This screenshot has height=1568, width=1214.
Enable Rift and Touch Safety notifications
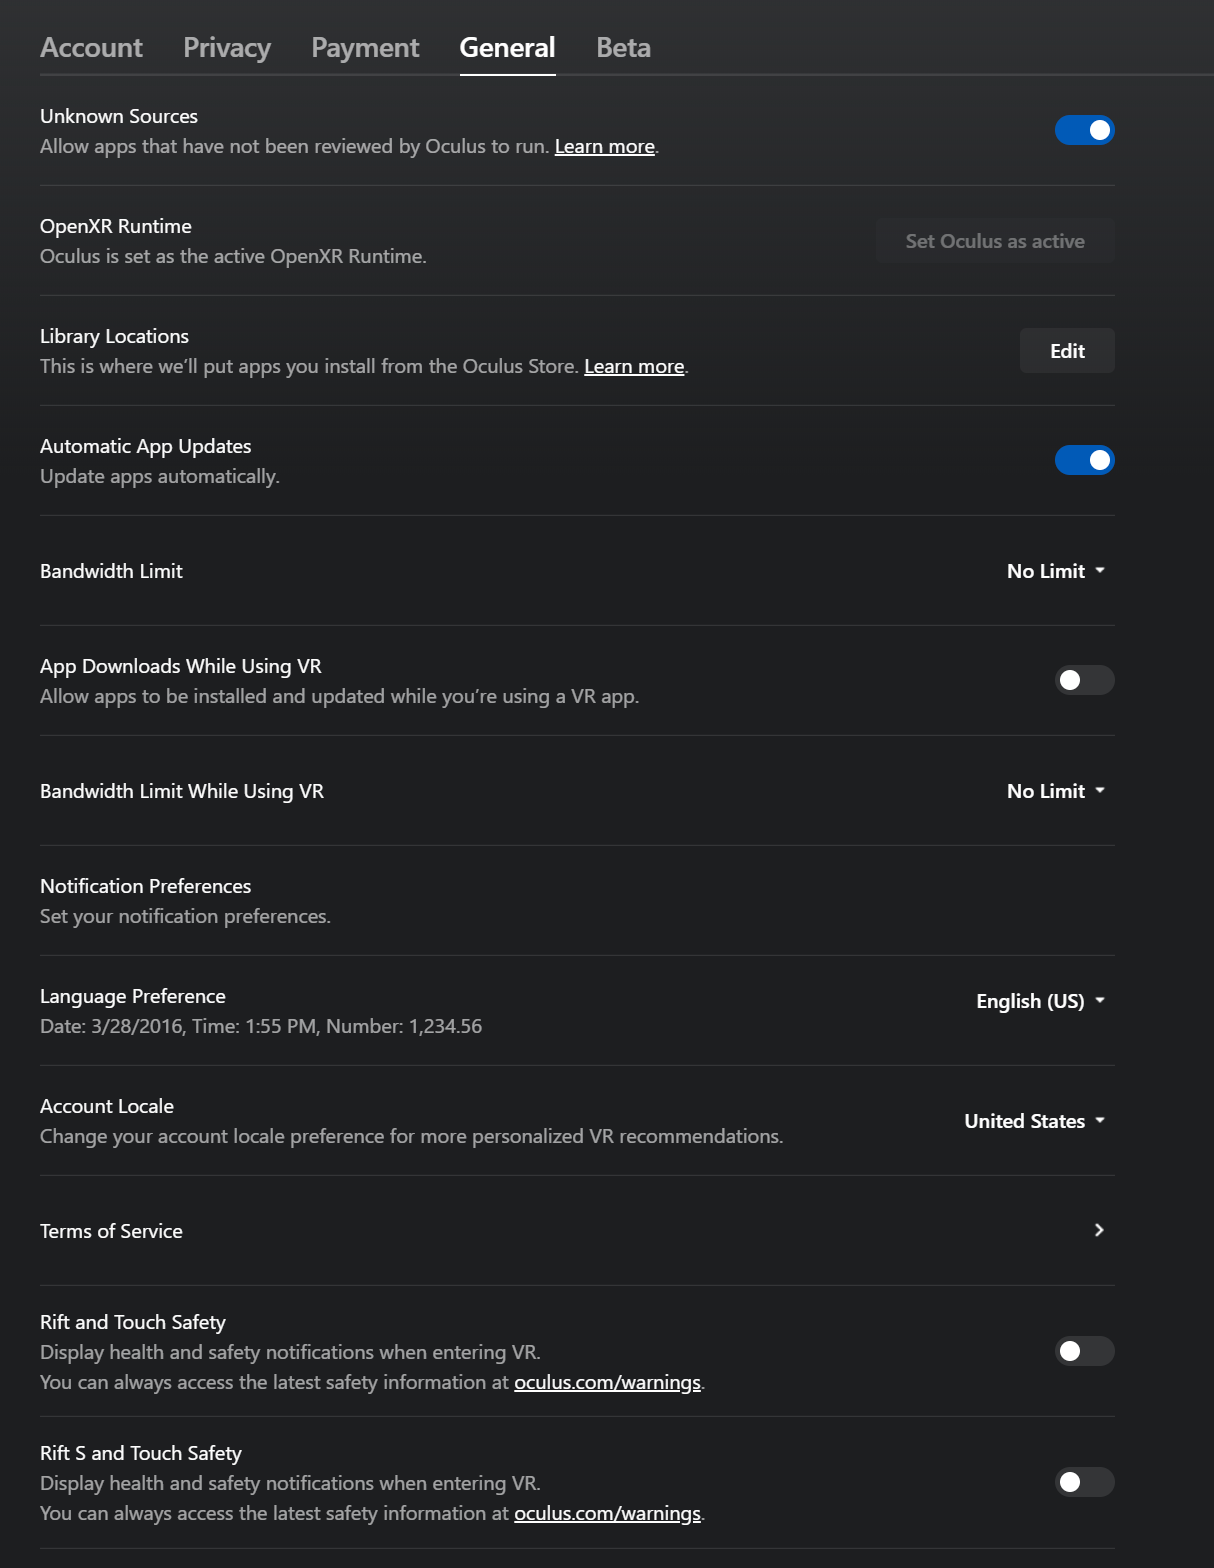pyautogui.click(x=1085, y=1351)
